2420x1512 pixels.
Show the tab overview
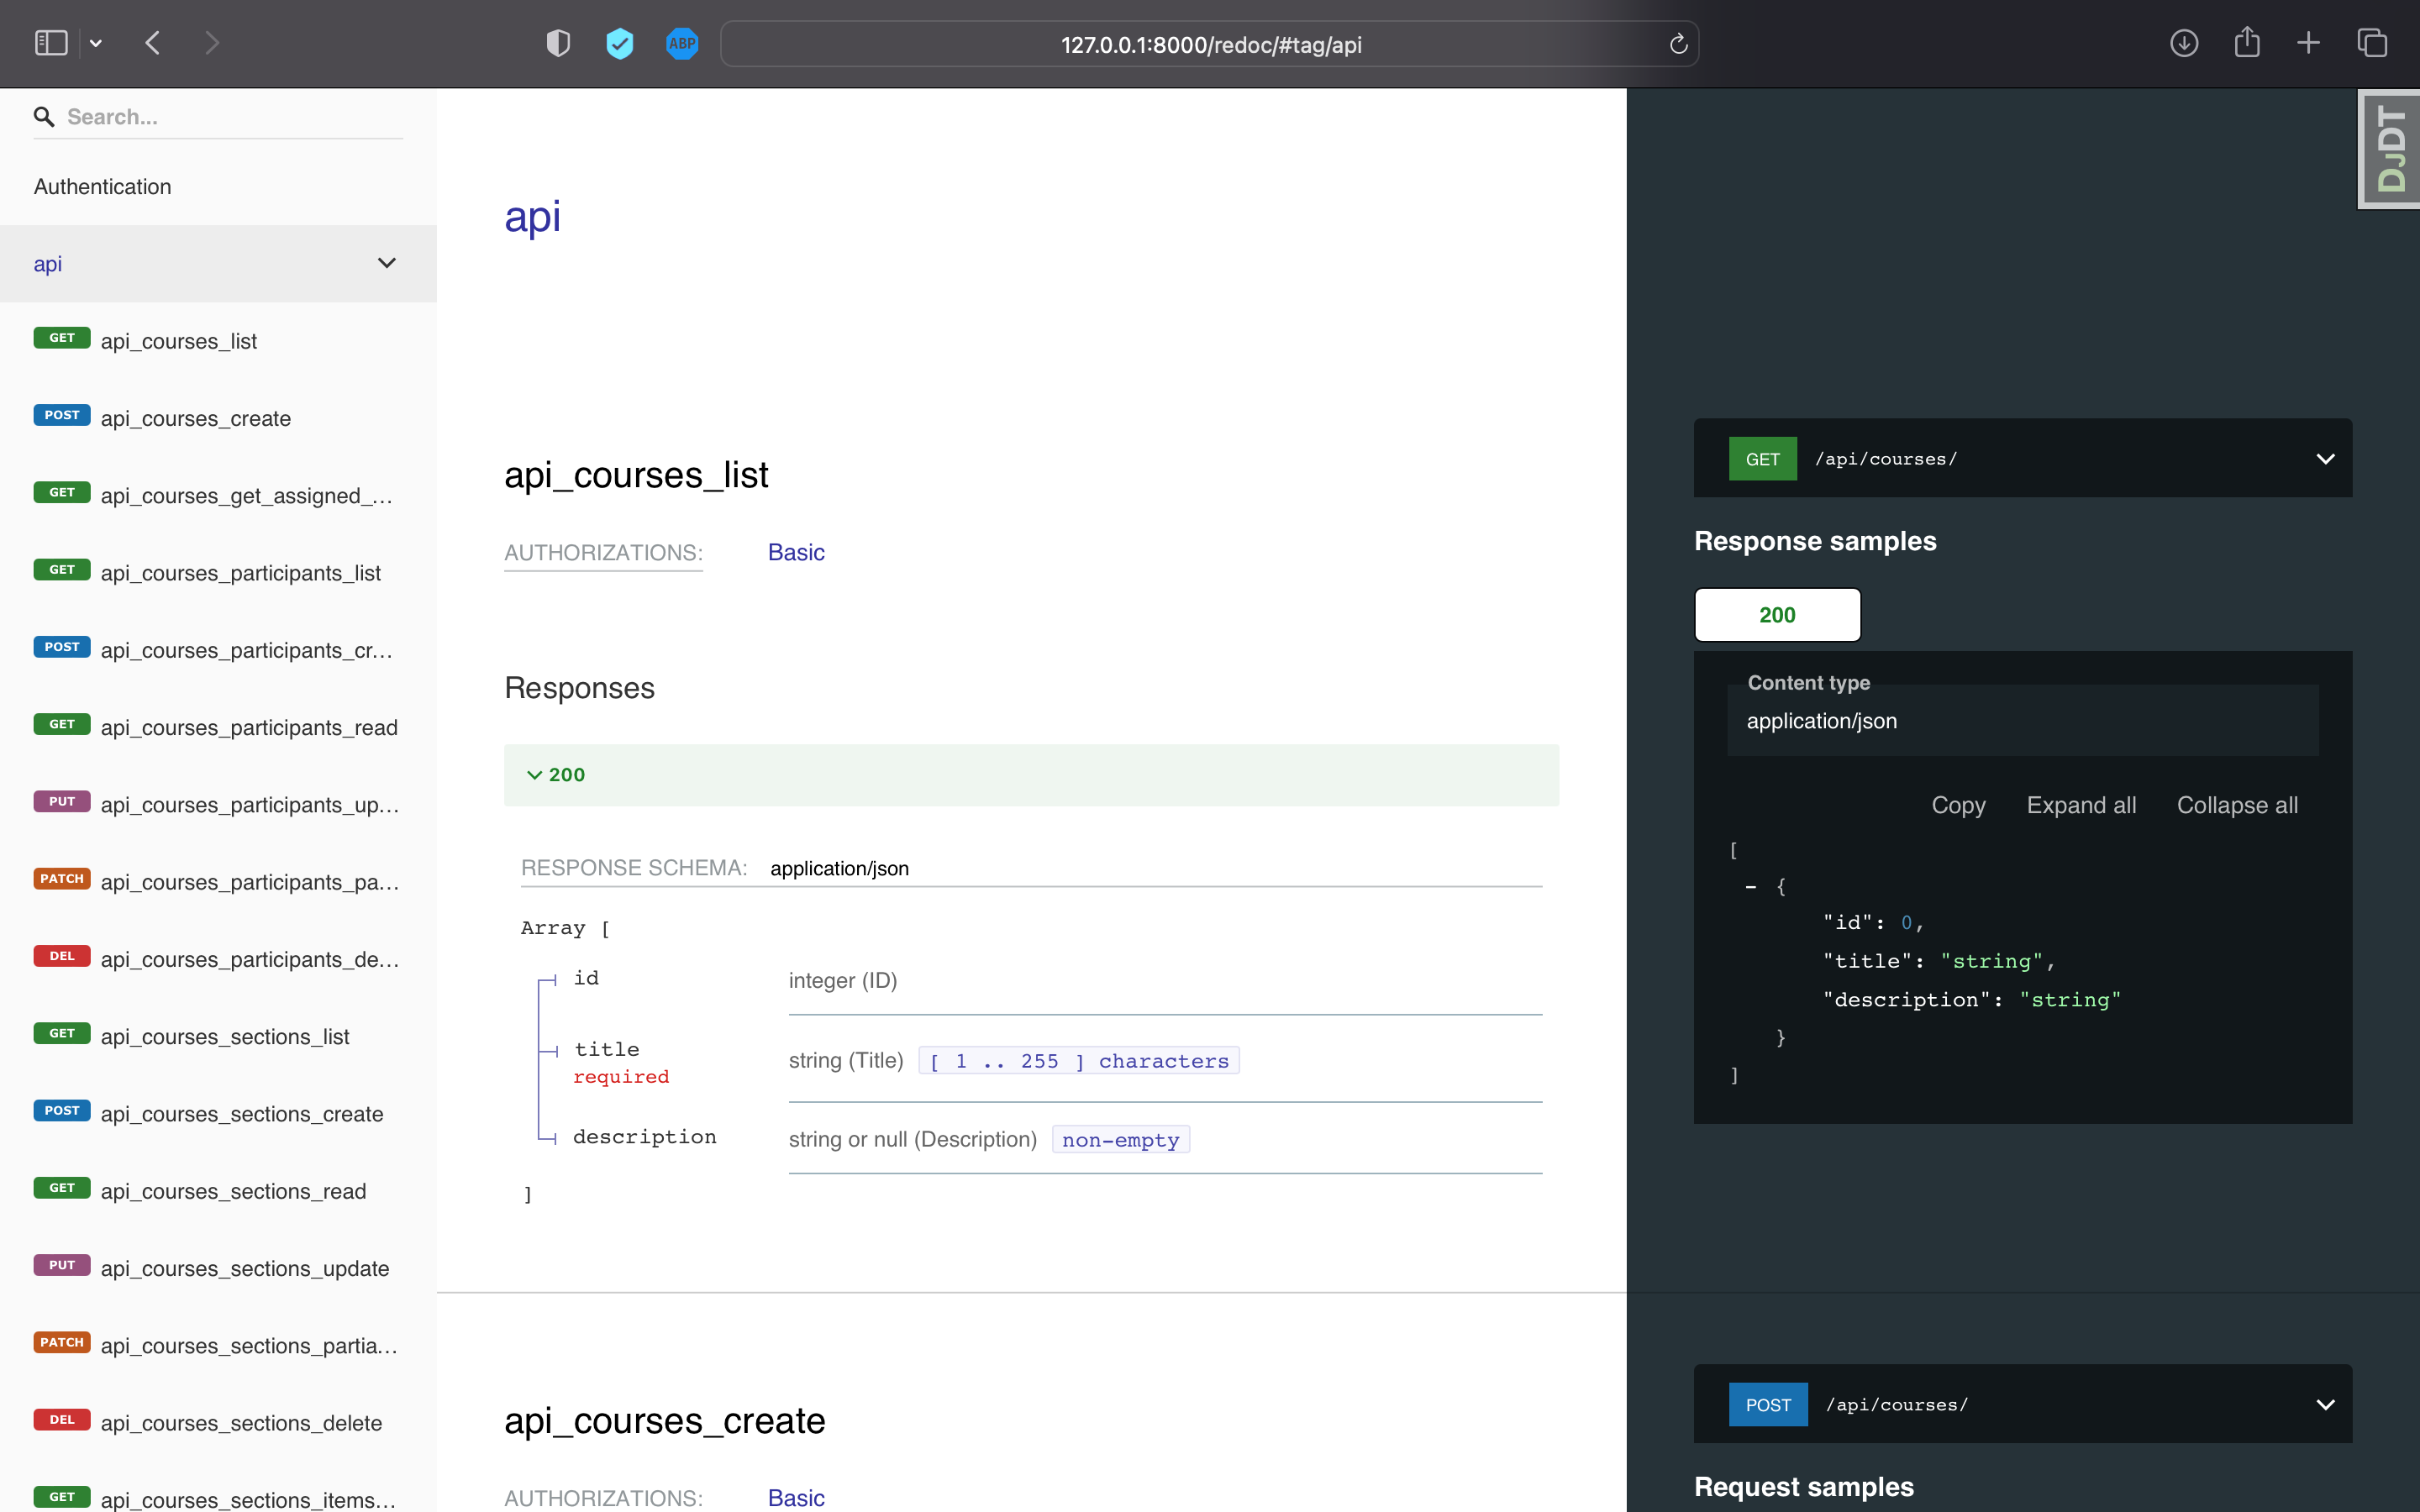(2372, 42)
